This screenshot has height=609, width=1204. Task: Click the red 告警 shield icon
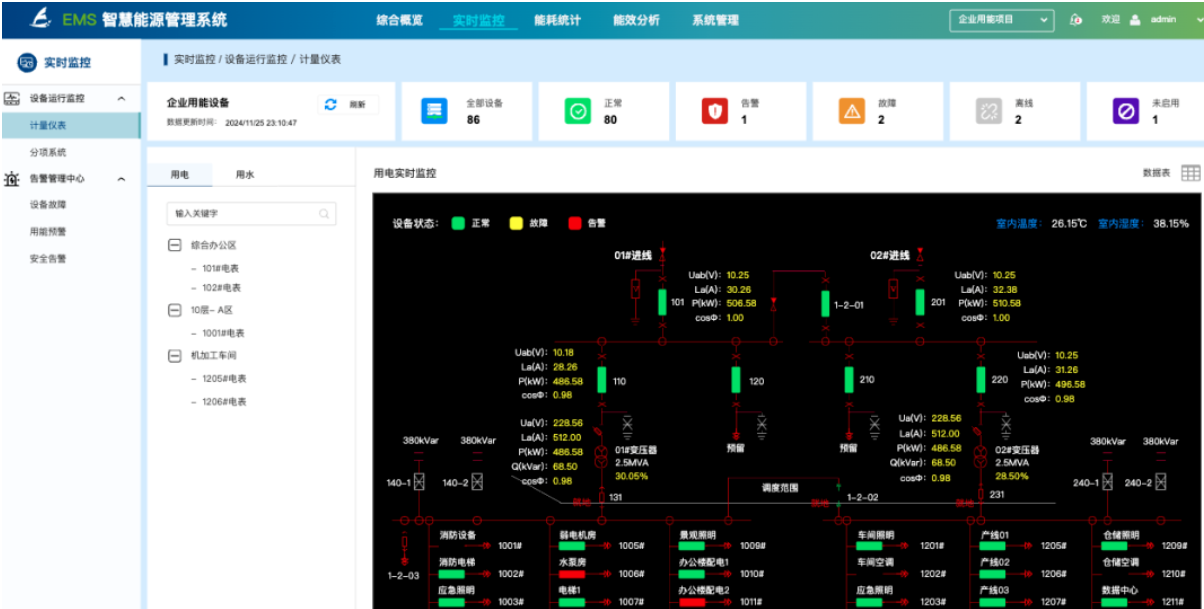[x=714, y=111]
